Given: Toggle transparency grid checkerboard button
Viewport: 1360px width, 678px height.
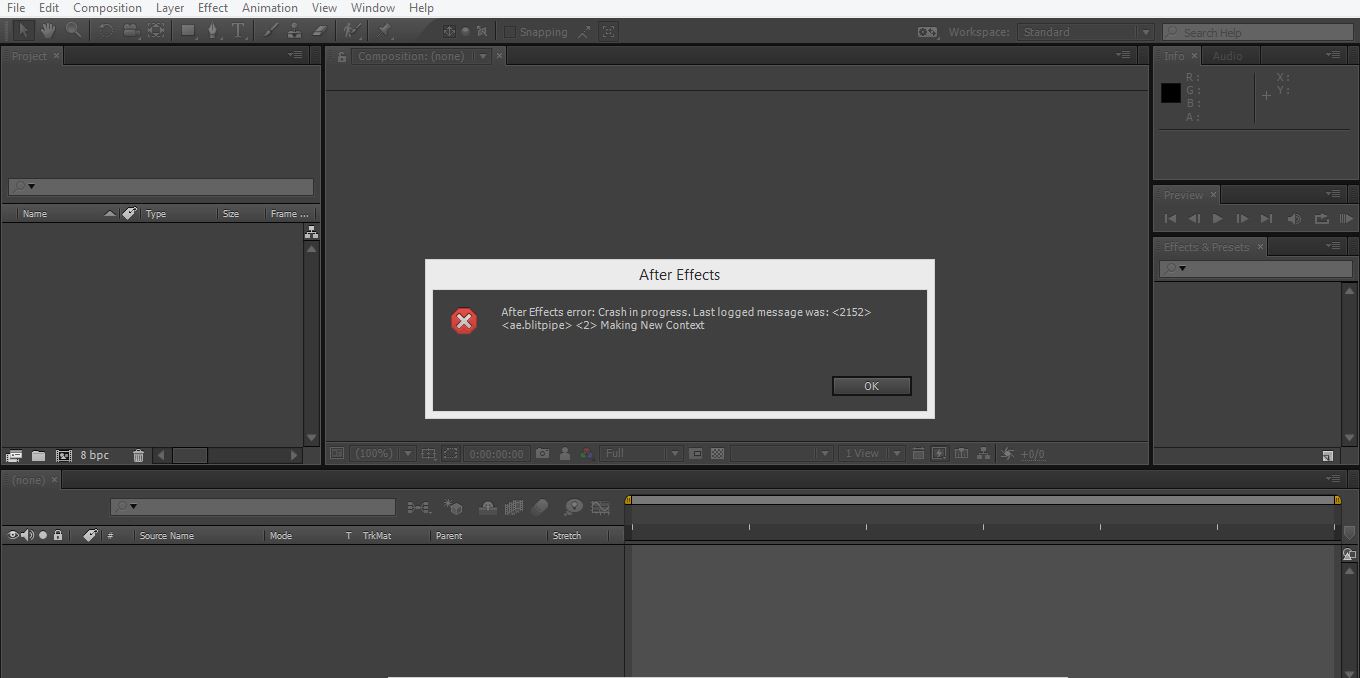Looking at the screenshot, I should 717,453.
